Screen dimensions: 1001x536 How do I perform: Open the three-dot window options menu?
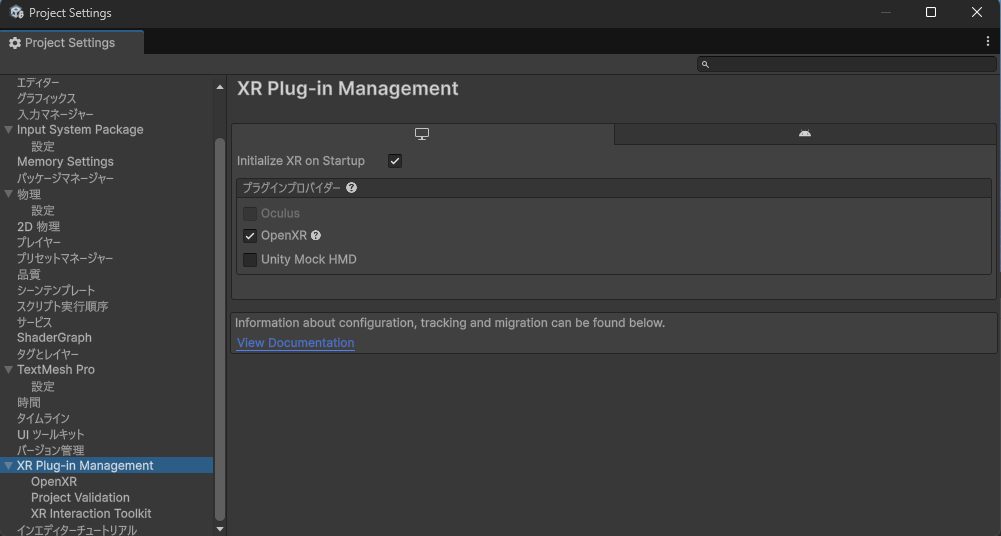click(x=988, y=41)
